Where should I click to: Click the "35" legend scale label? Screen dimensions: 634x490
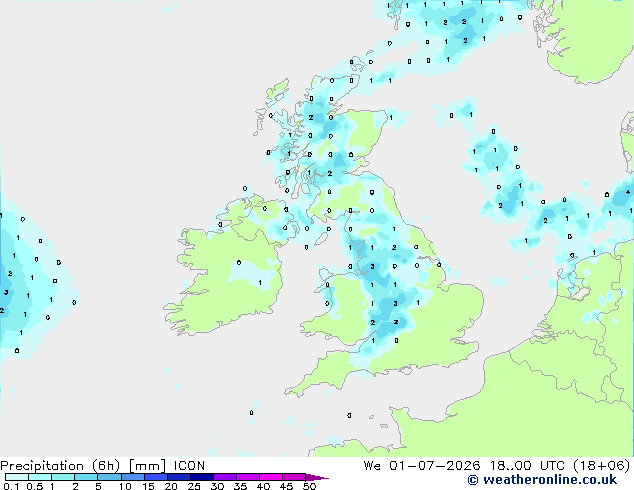click(240, 486)
